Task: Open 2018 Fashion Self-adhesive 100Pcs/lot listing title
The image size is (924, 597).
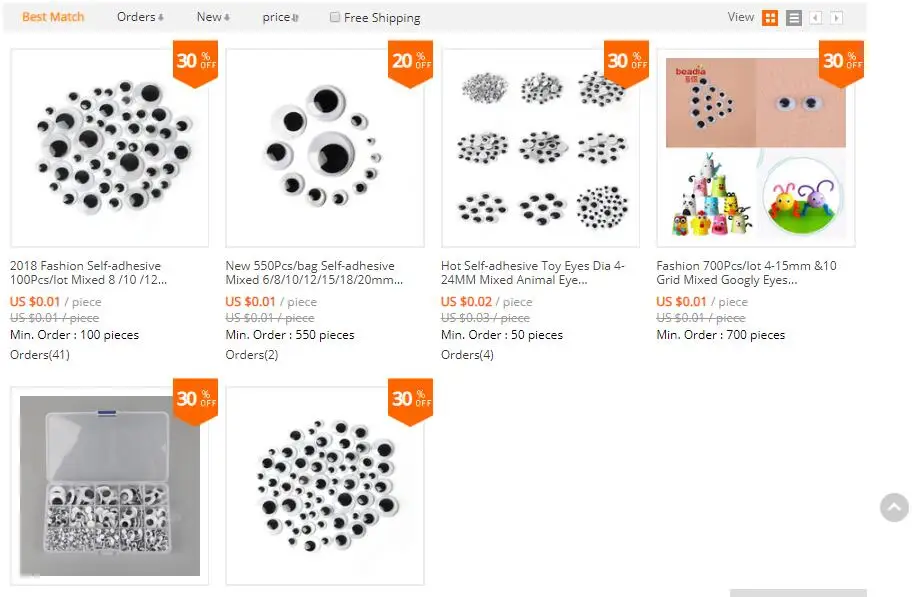Action: [88, 272]
